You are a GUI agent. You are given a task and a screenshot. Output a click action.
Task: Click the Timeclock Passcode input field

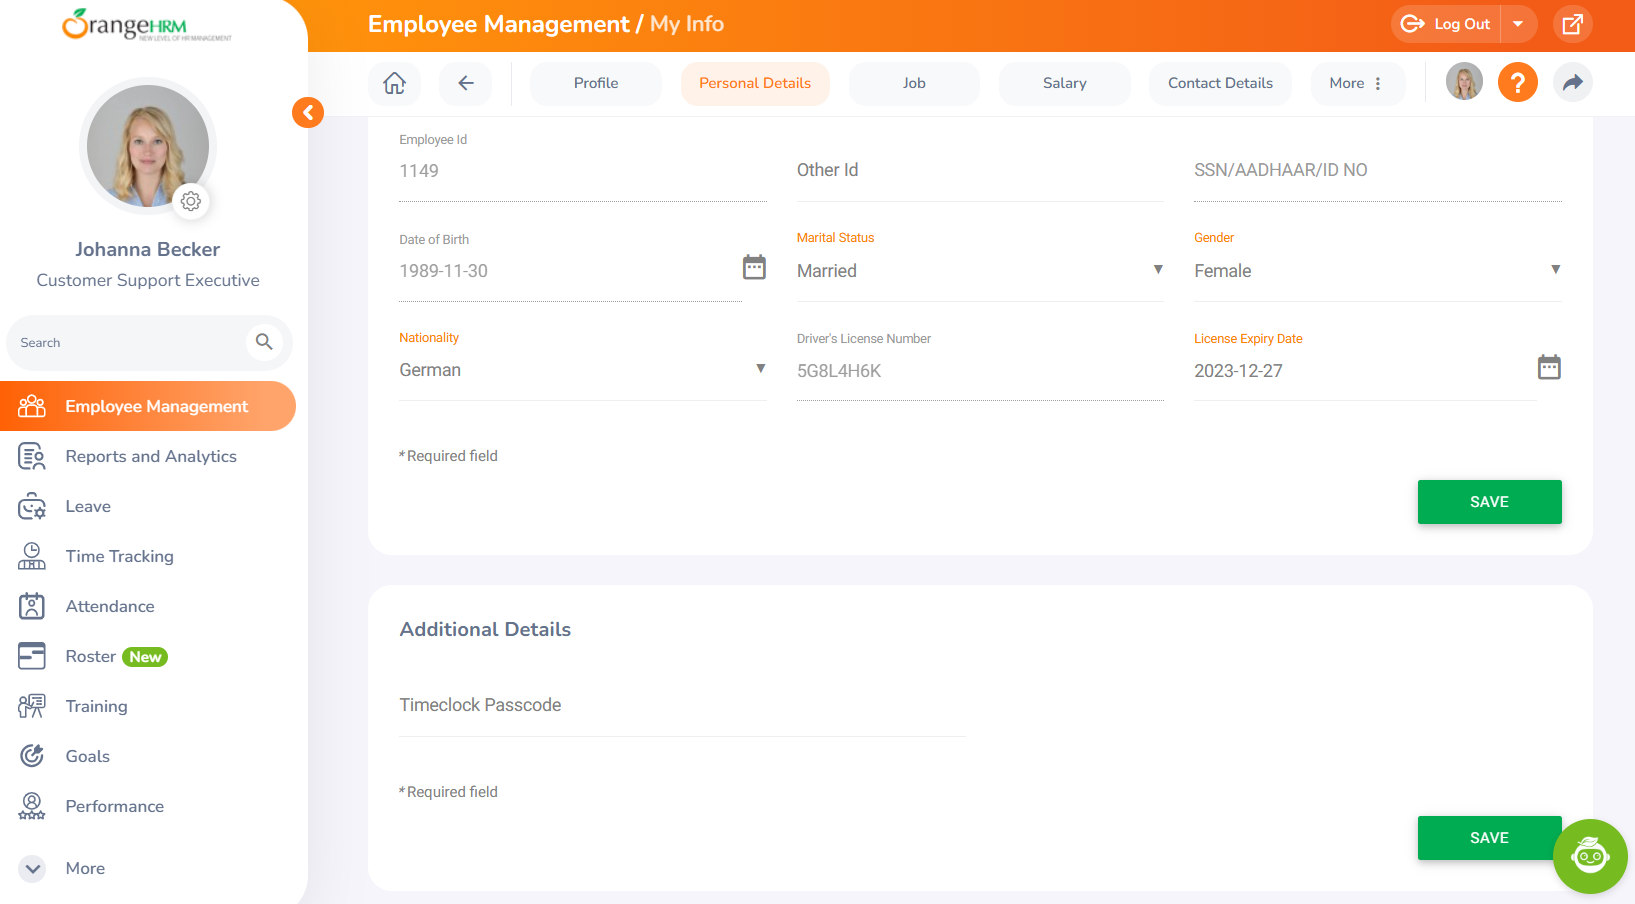(682, 706)
